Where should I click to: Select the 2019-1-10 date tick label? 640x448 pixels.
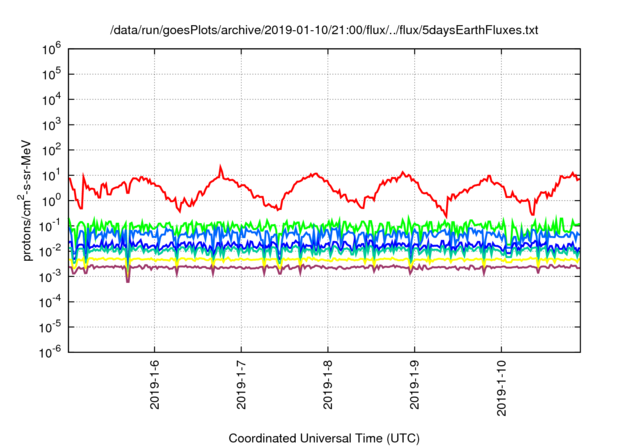tap(501, 388)
